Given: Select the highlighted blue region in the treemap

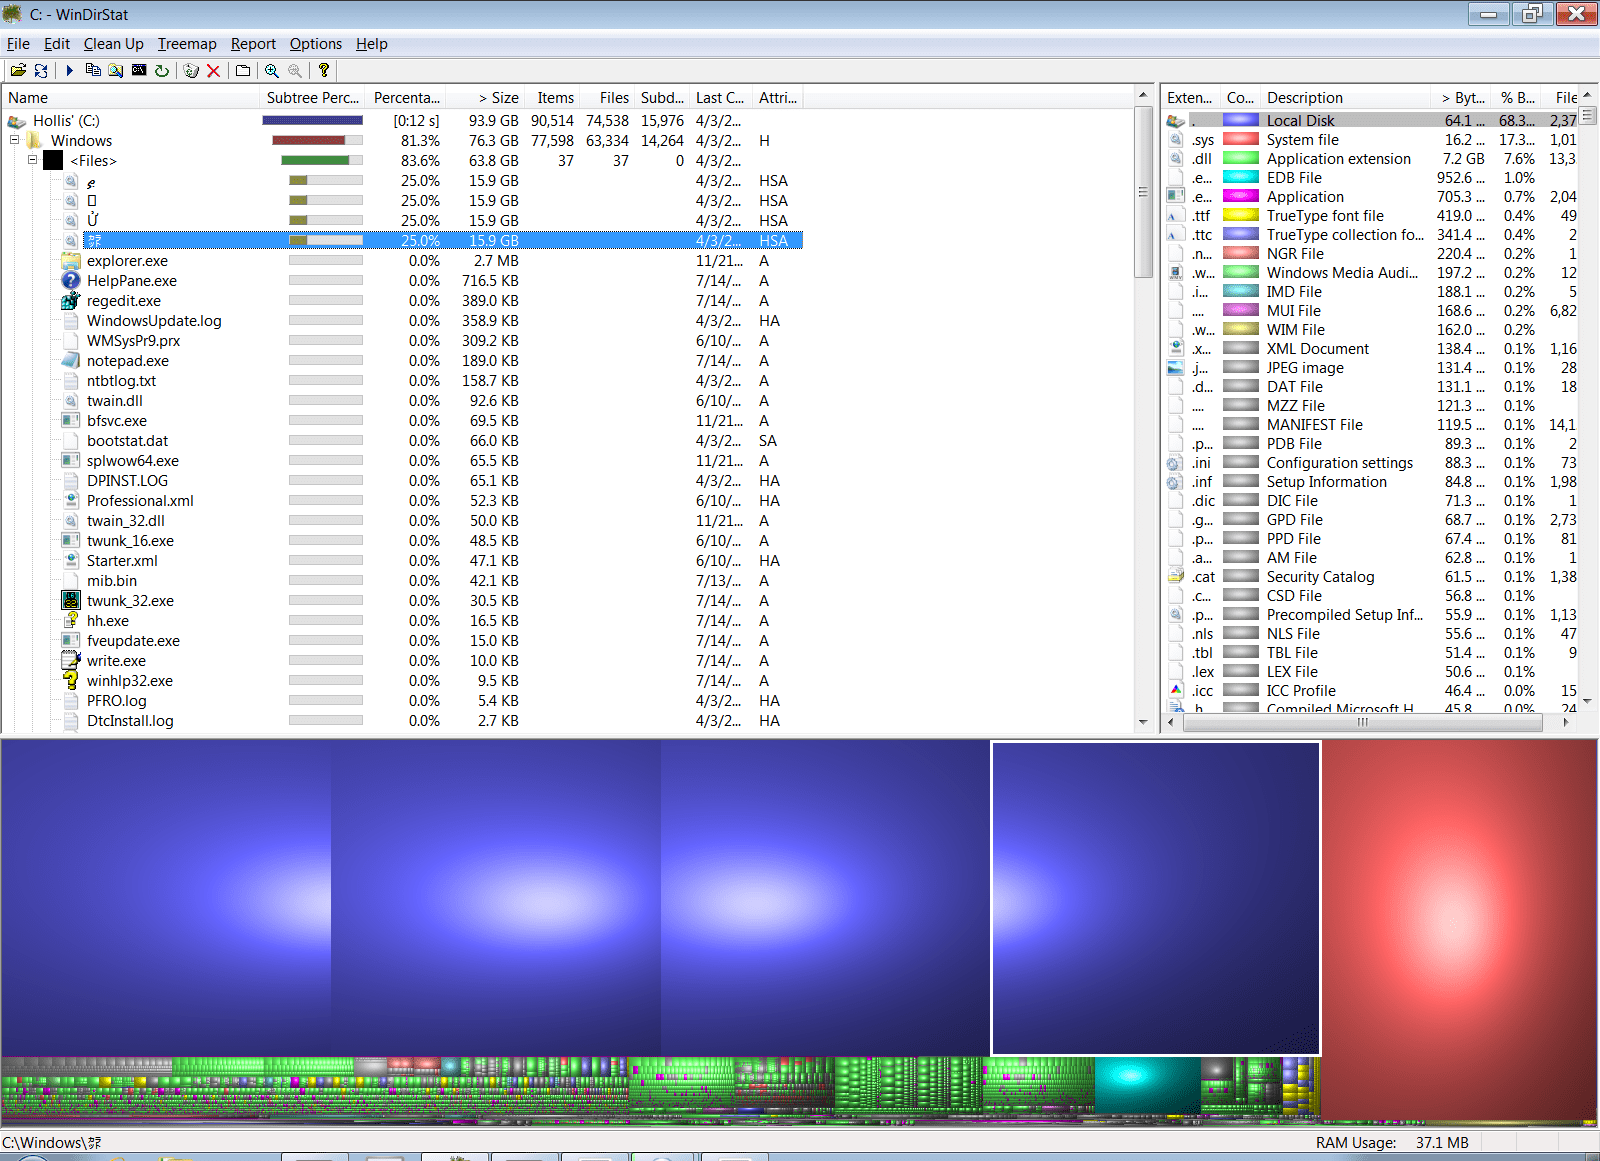Looking at the screenshot, I should [1155, 897].
